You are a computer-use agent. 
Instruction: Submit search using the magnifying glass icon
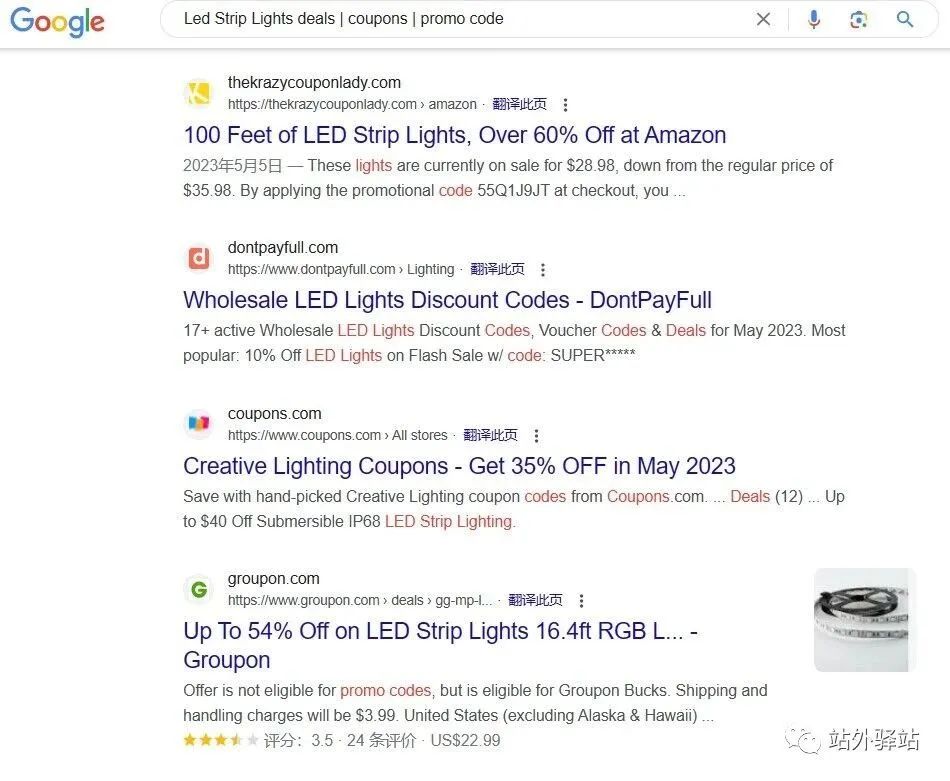[x=905, y=19]
